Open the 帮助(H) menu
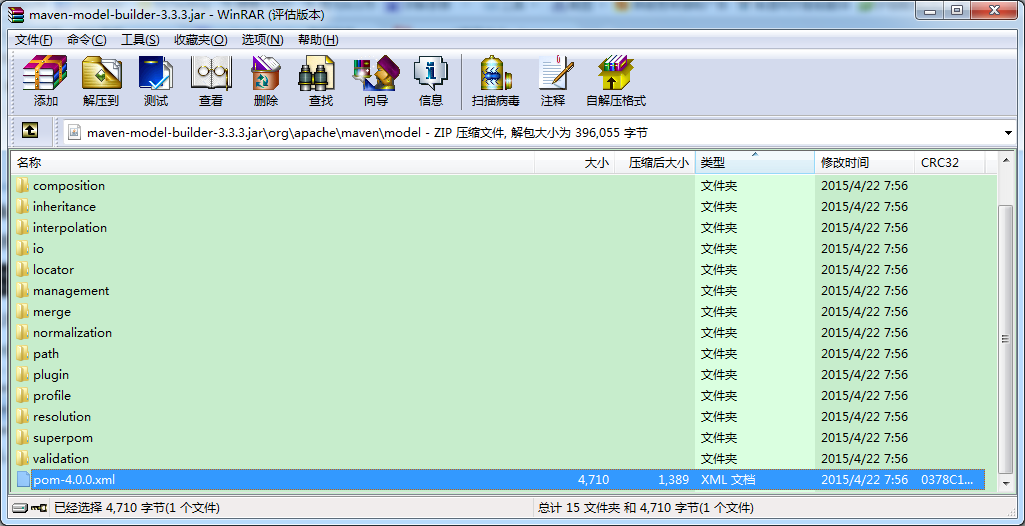 coord(318,40)
